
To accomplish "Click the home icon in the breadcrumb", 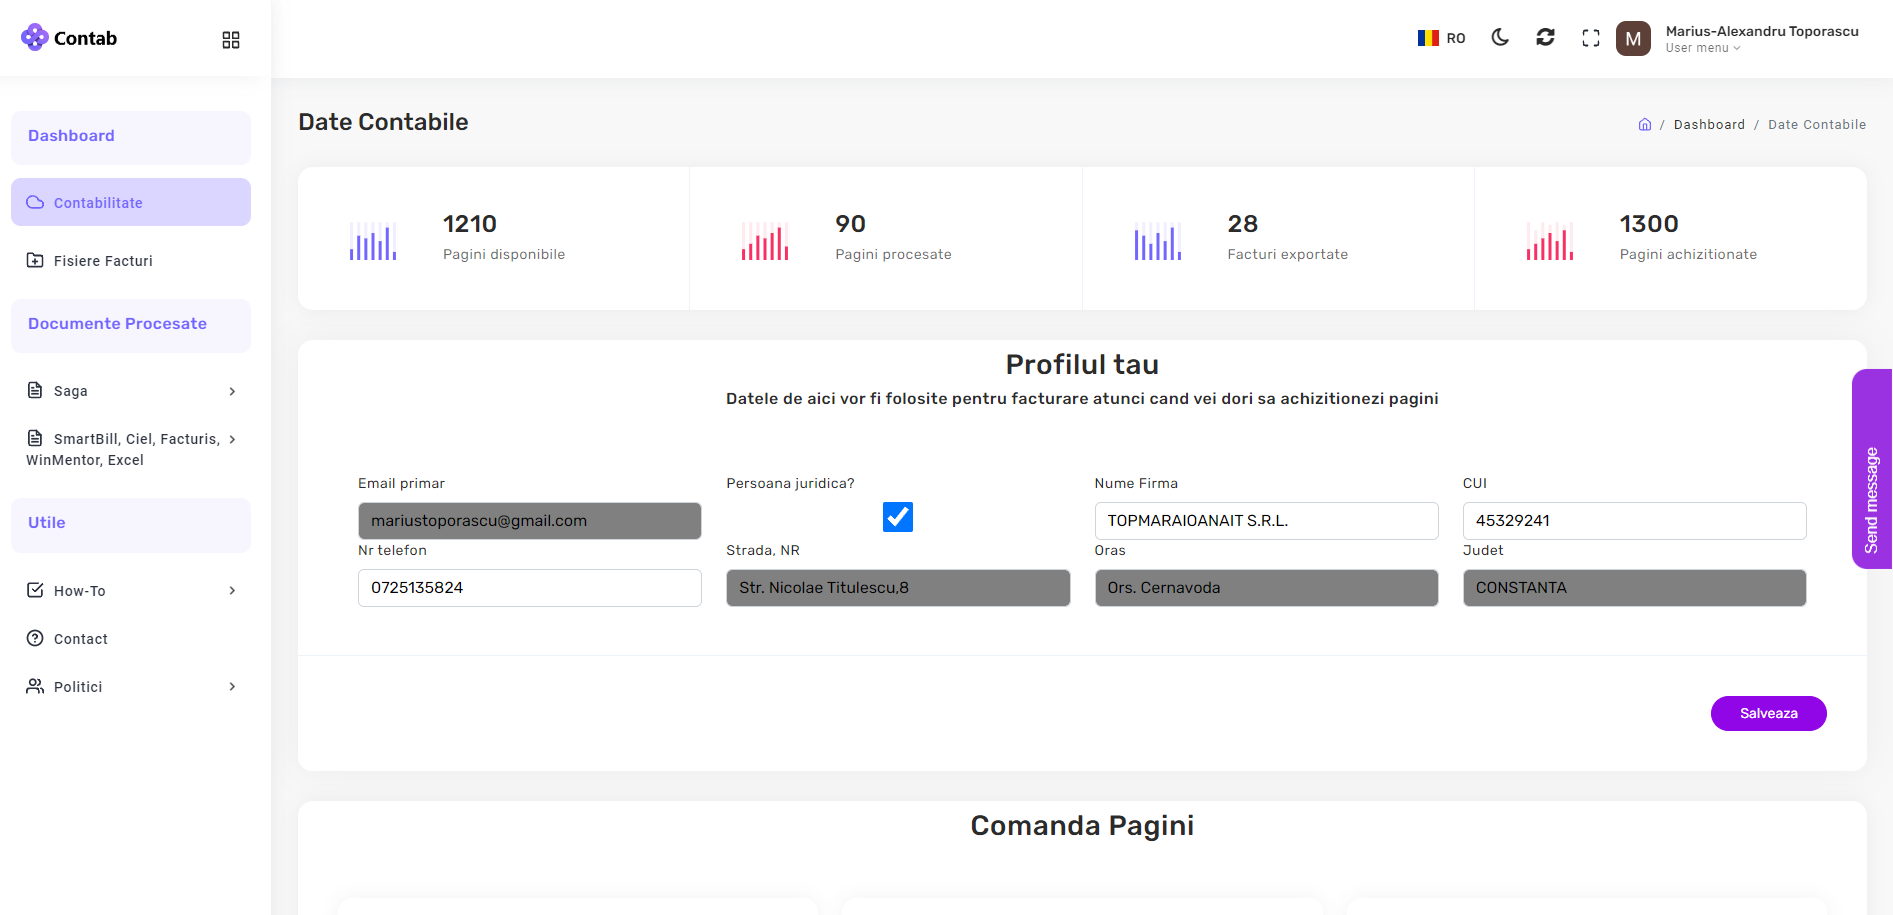I will coord(1645,125).
